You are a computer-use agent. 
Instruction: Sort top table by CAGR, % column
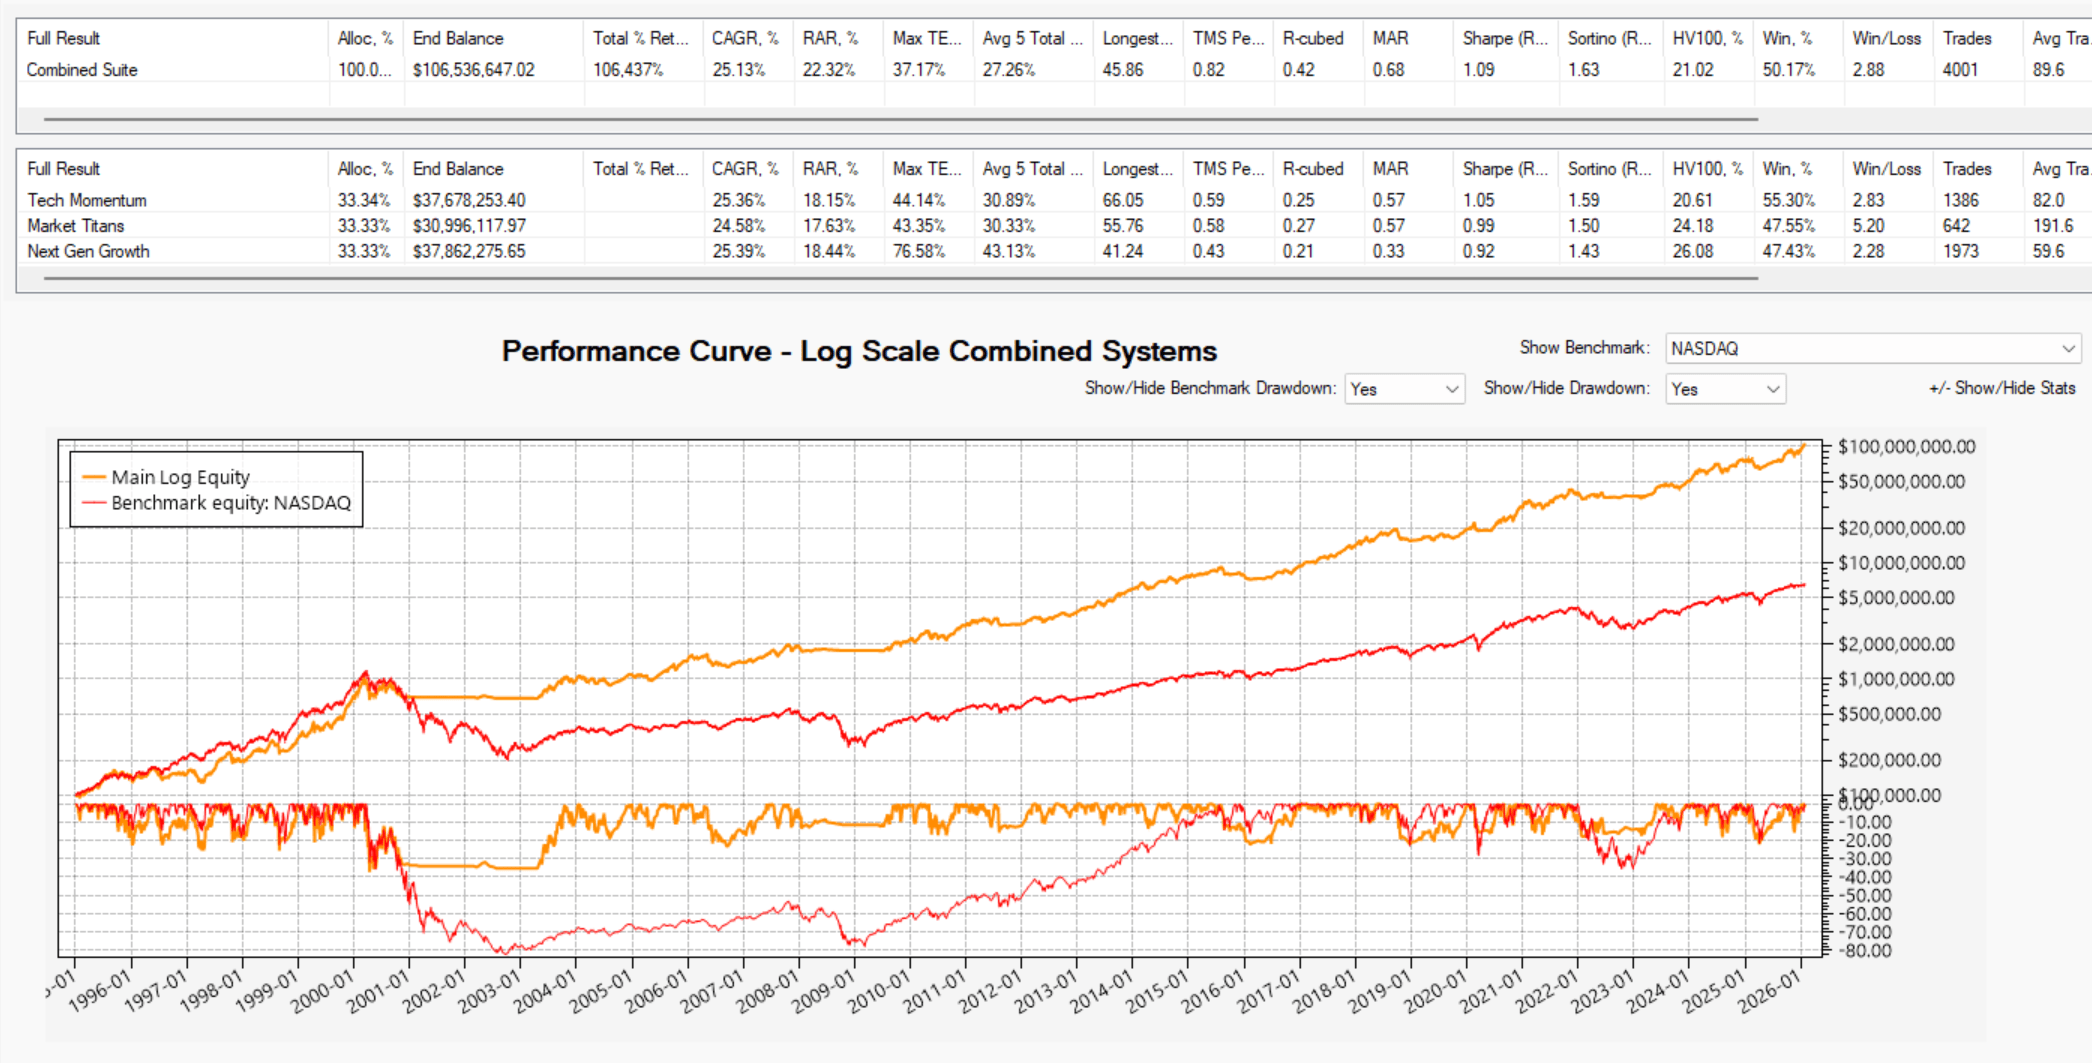[744, 38]
